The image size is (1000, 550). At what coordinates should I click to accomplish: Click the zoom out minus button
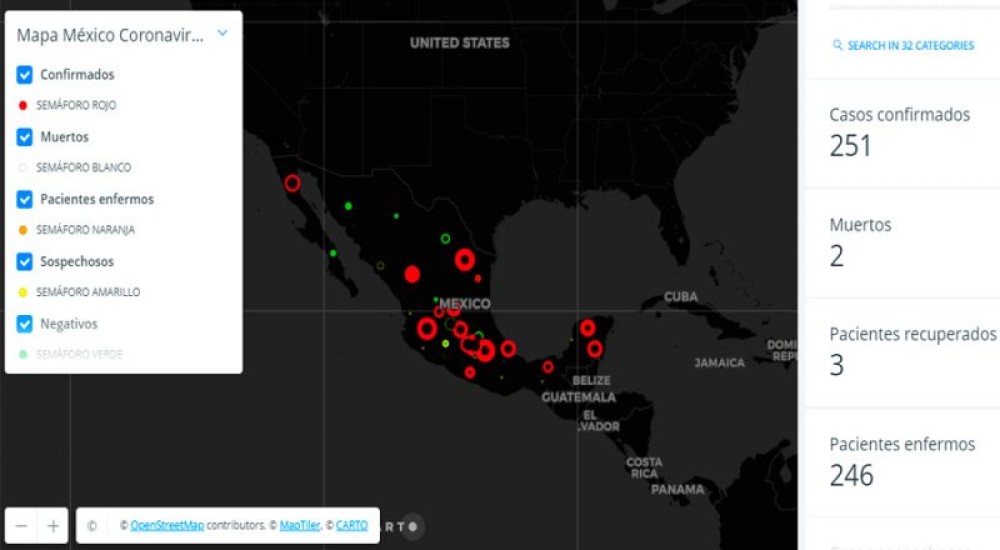click(22, 526)
